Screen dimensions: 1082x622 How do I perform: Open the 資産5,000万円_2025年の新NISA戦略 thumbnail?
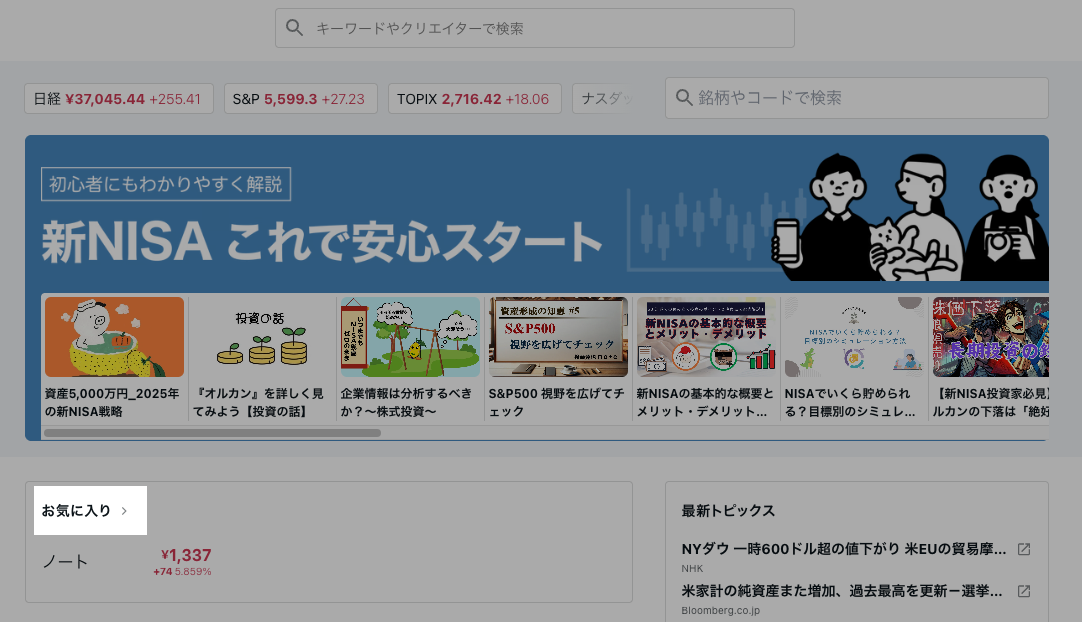[x=115, y=337]
